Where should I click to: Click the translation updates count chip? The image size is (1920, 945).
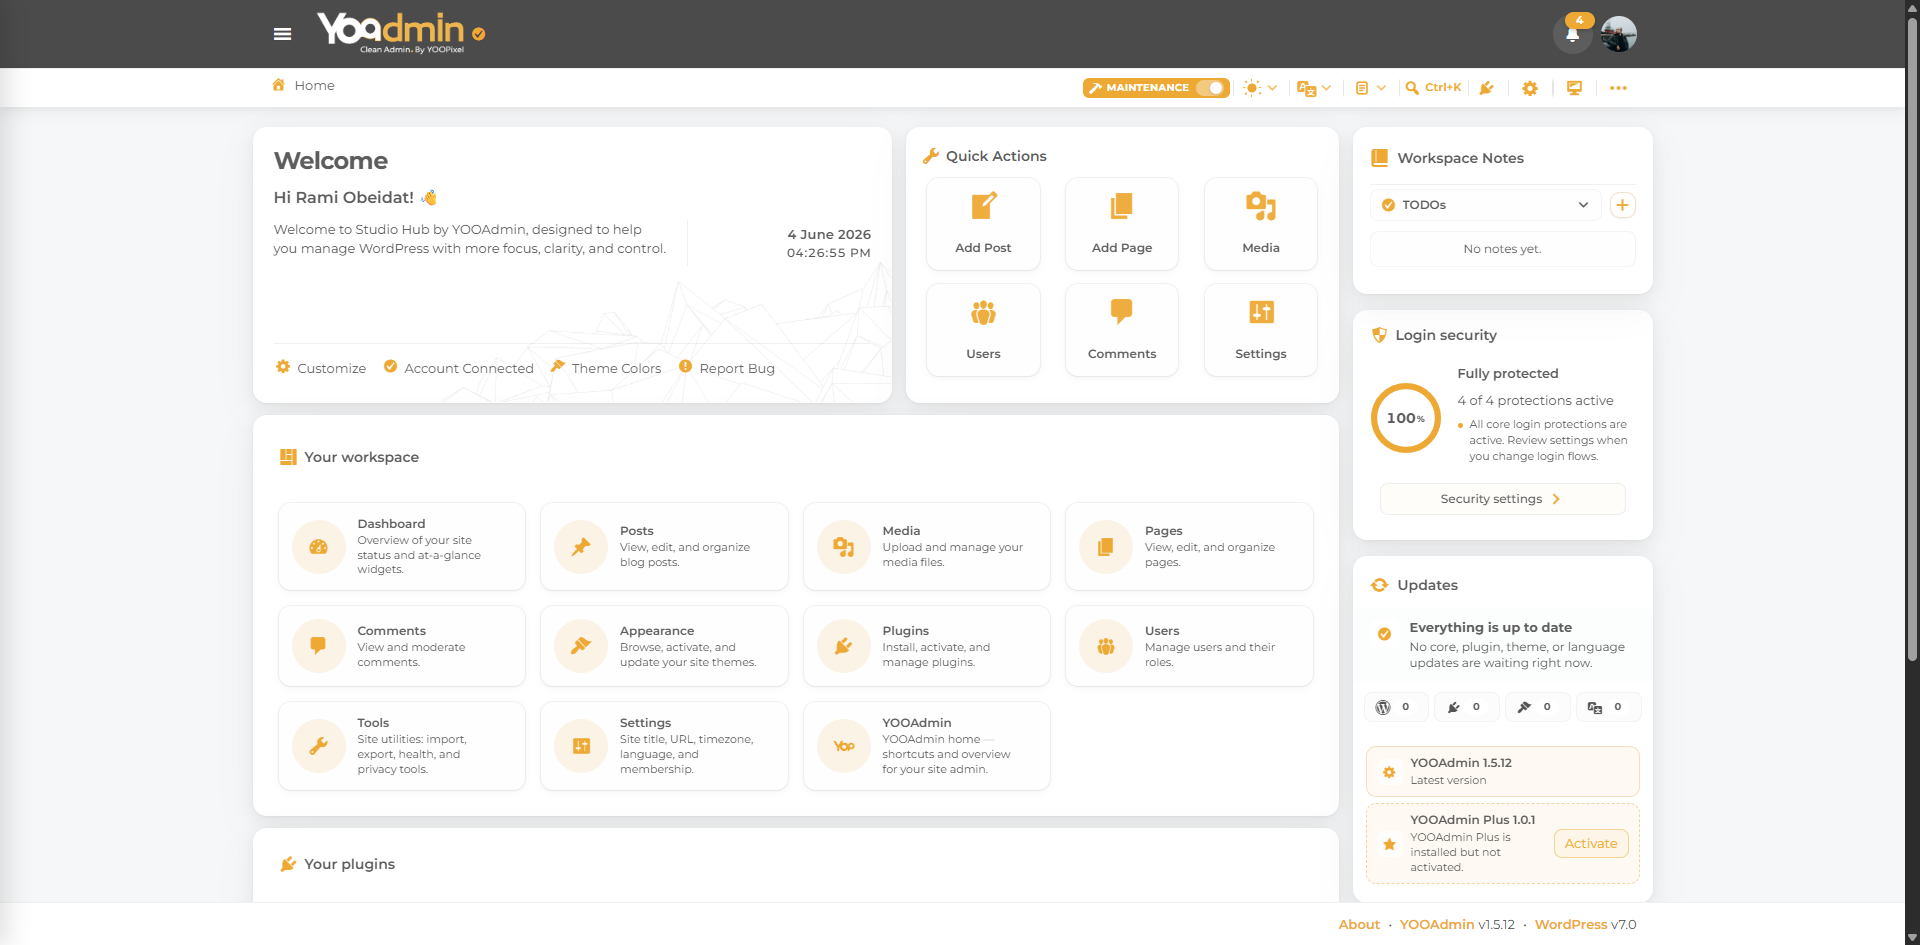pyautogui.click(x=1608, y=707)
